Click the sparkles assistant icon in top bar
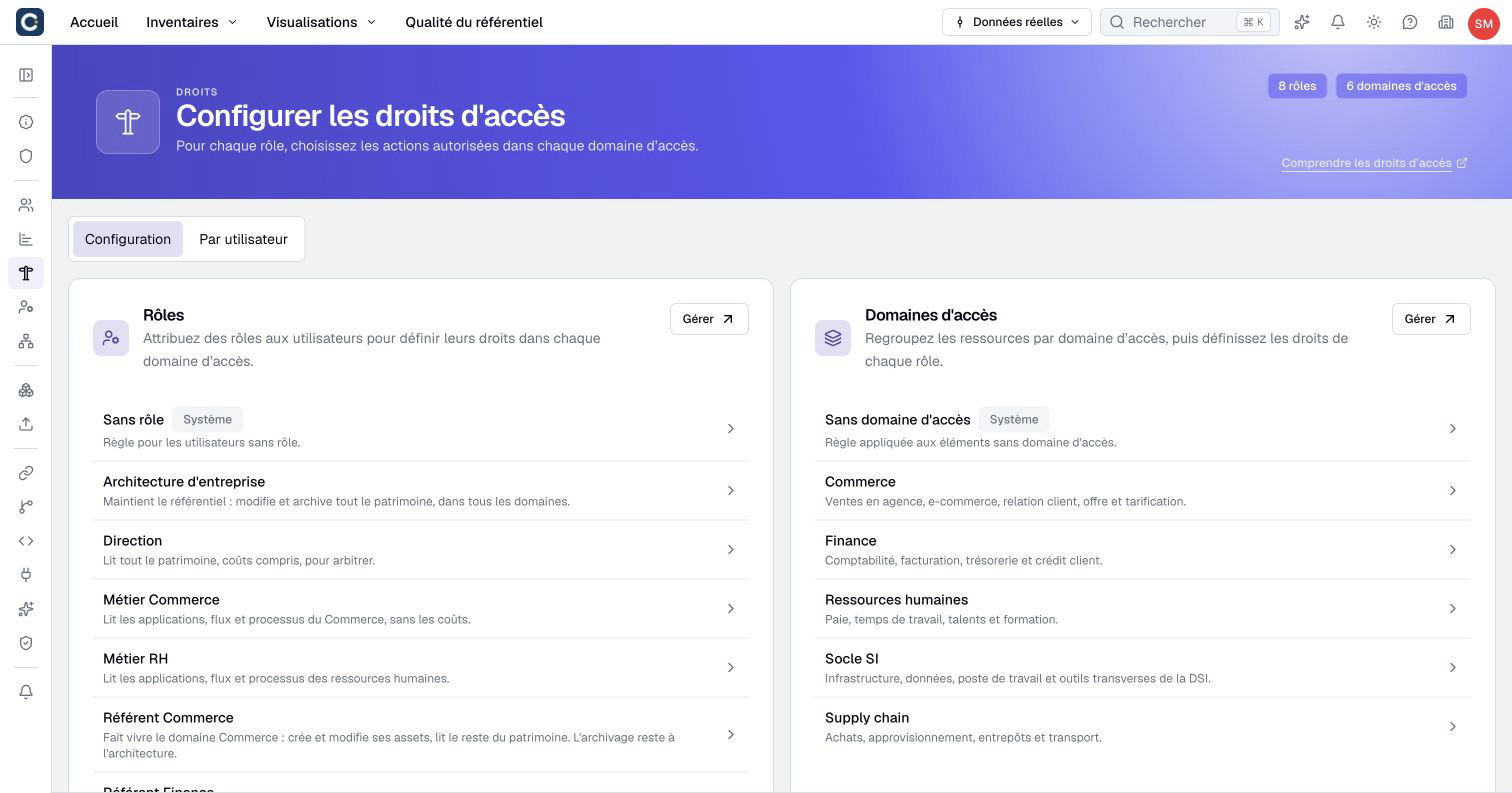The height and width of the screenshot is (793, 1512). click(x=1302, y=22)
